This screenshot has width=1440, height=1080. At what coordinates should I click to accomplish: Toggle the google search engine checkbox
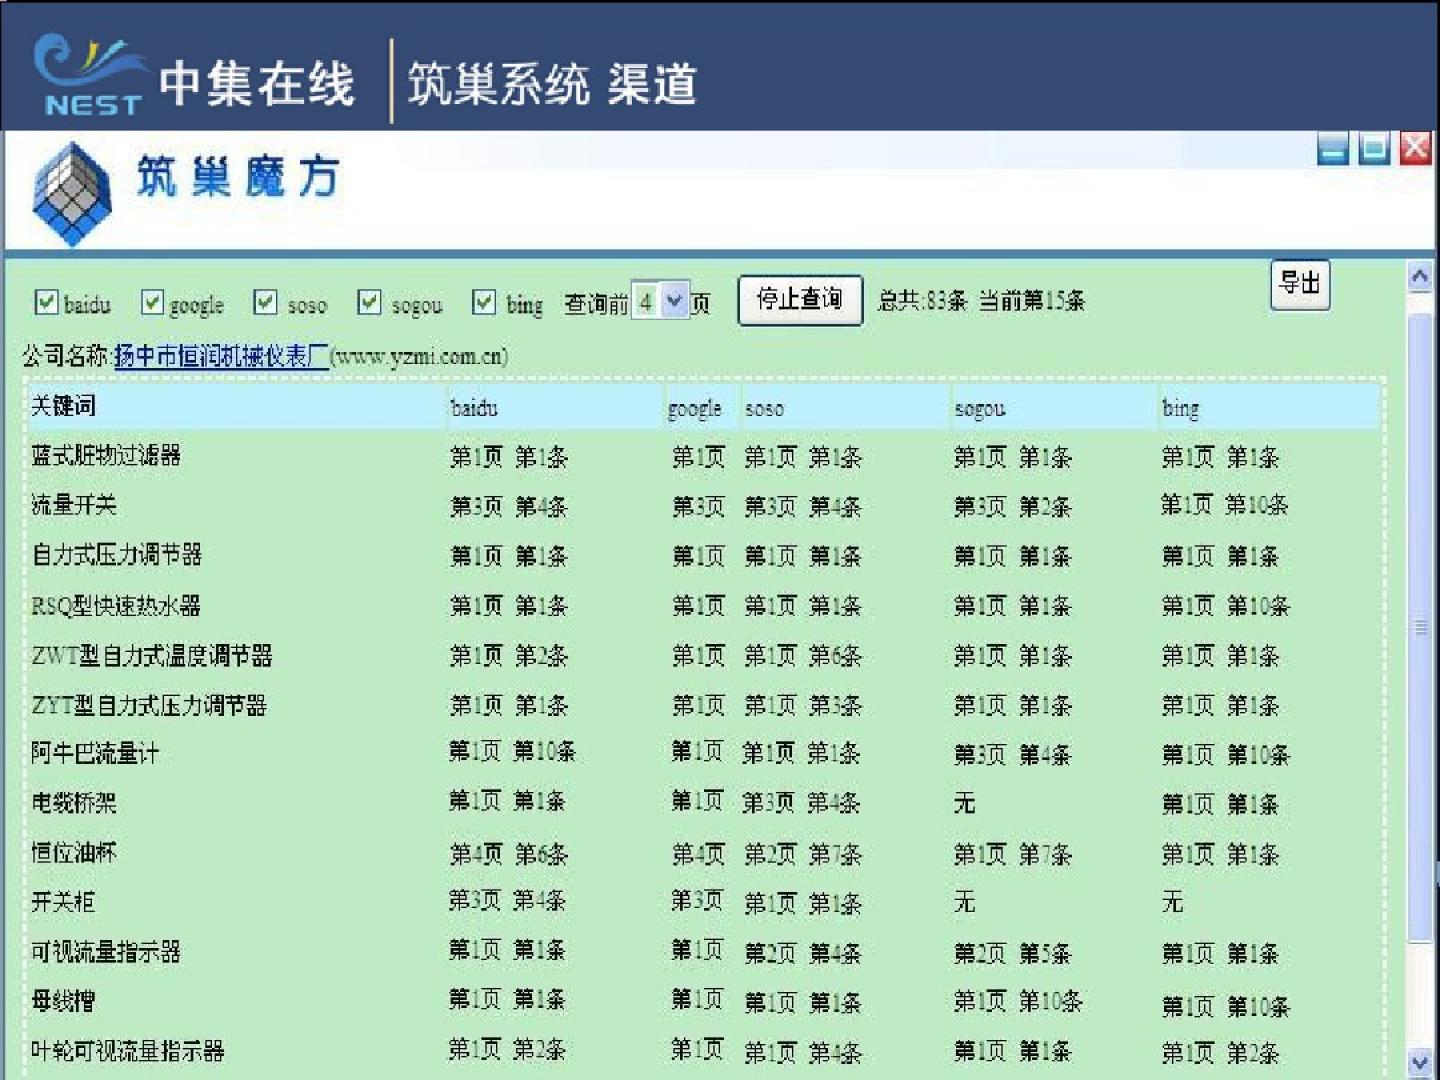[152, 302]
